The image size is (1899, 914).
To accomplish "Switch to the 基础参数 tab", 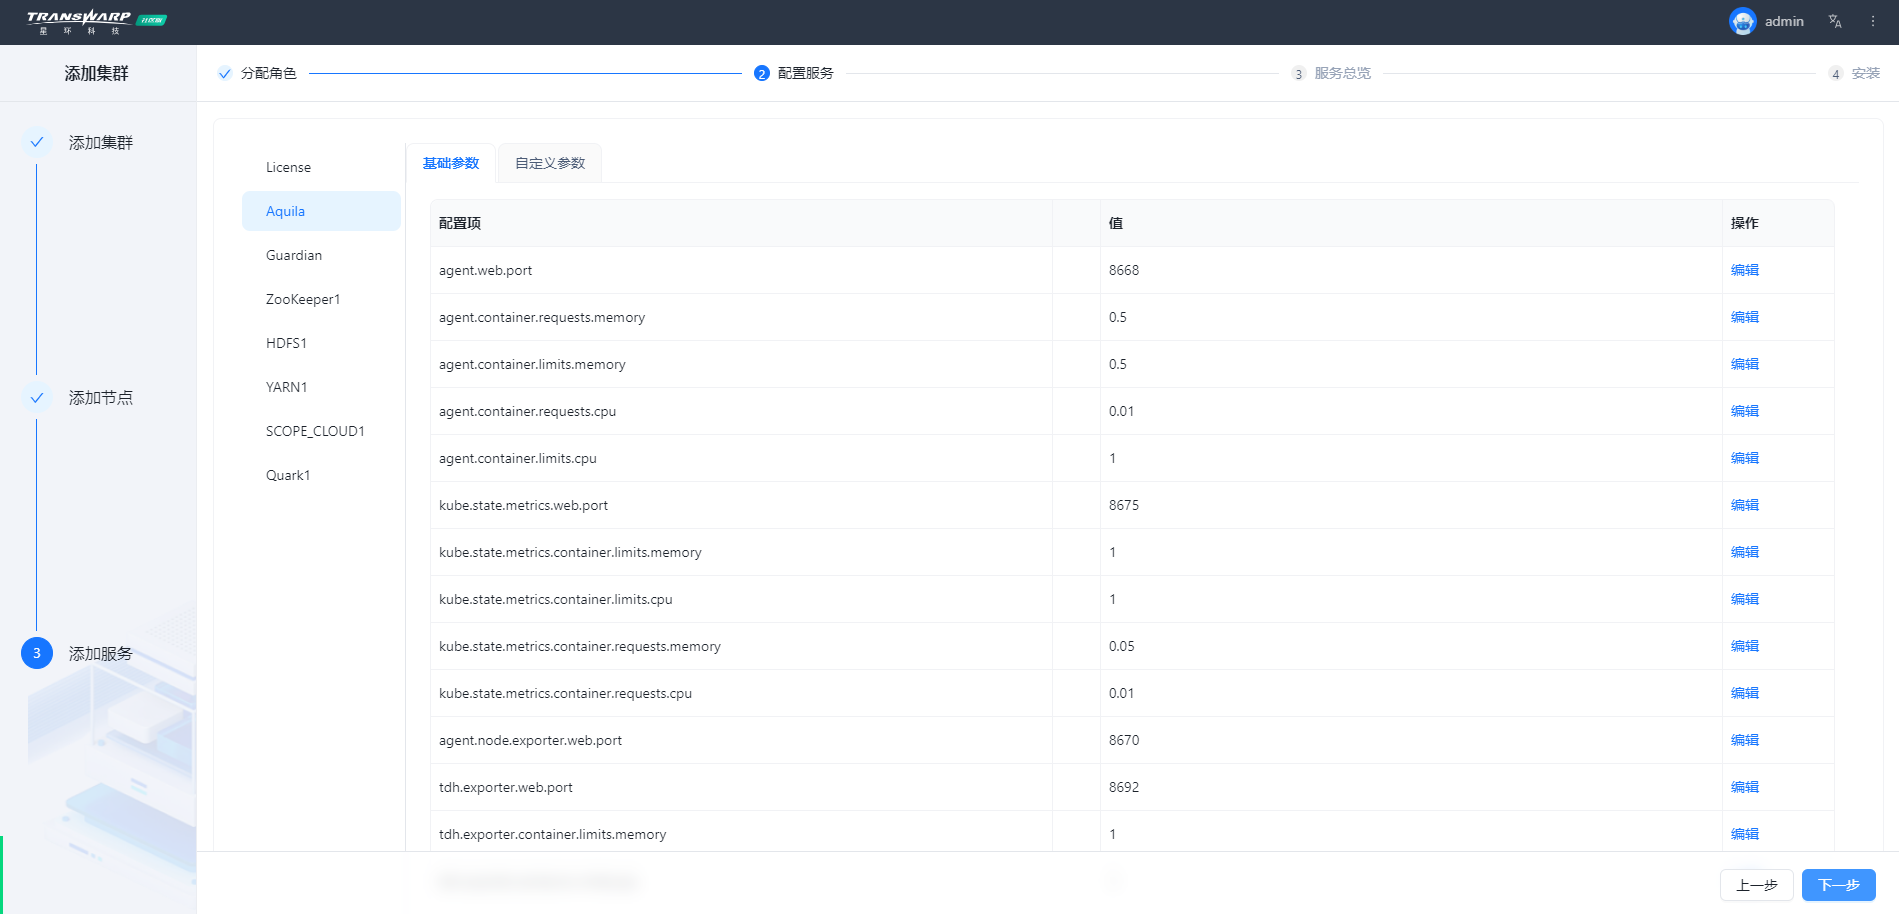I will [x=451, y=163].
